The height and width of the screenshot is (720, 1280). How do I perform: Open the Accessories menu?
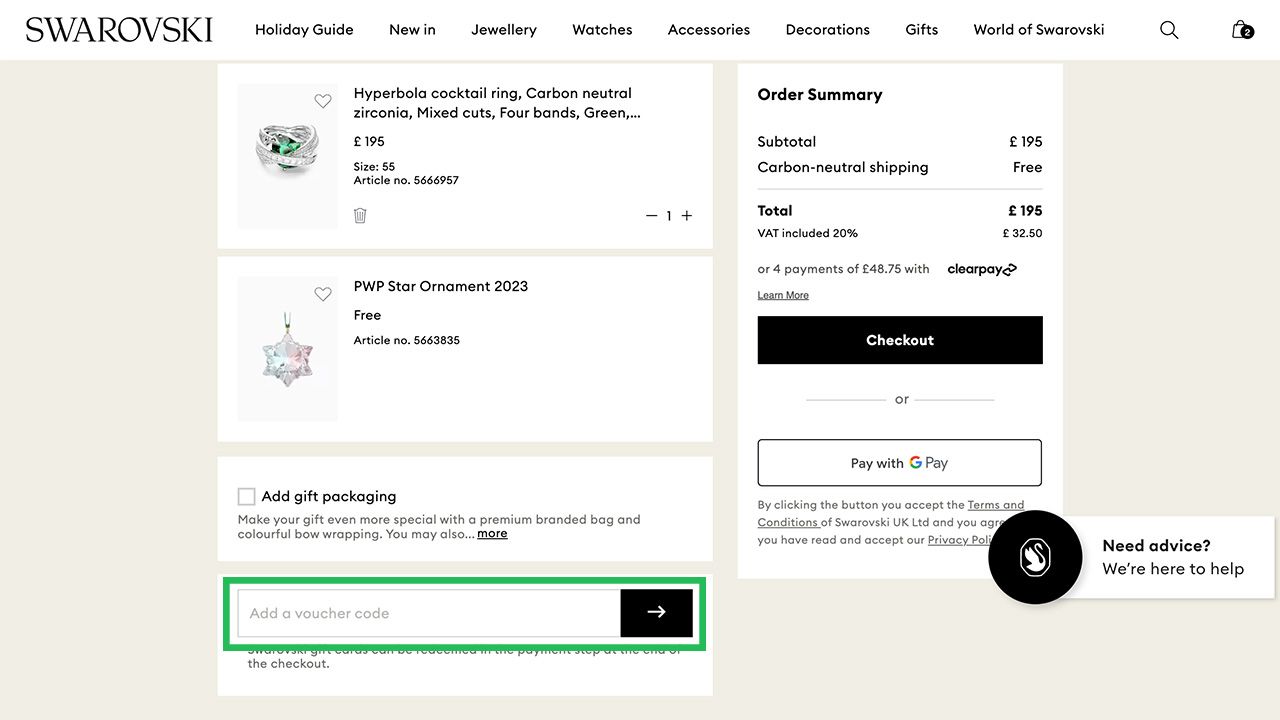[x=709, y=30]
